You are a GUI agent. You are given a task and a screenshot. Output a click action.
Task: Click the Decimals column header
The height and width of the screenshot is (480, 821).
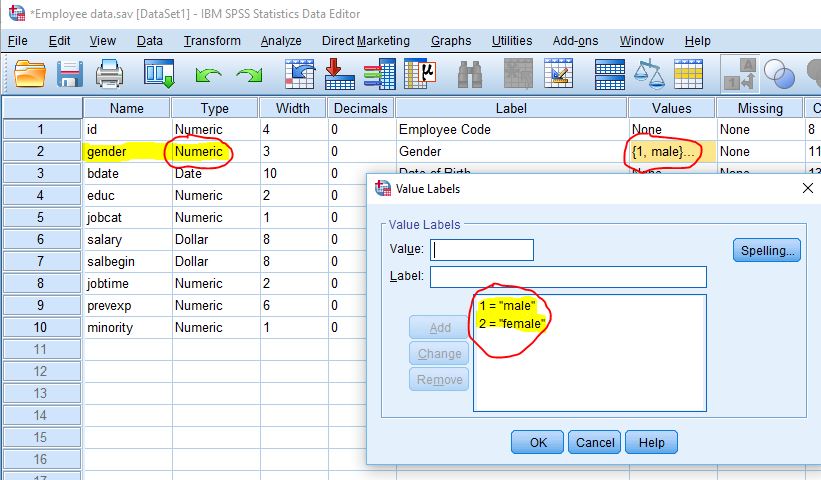[x=360, y=108]
